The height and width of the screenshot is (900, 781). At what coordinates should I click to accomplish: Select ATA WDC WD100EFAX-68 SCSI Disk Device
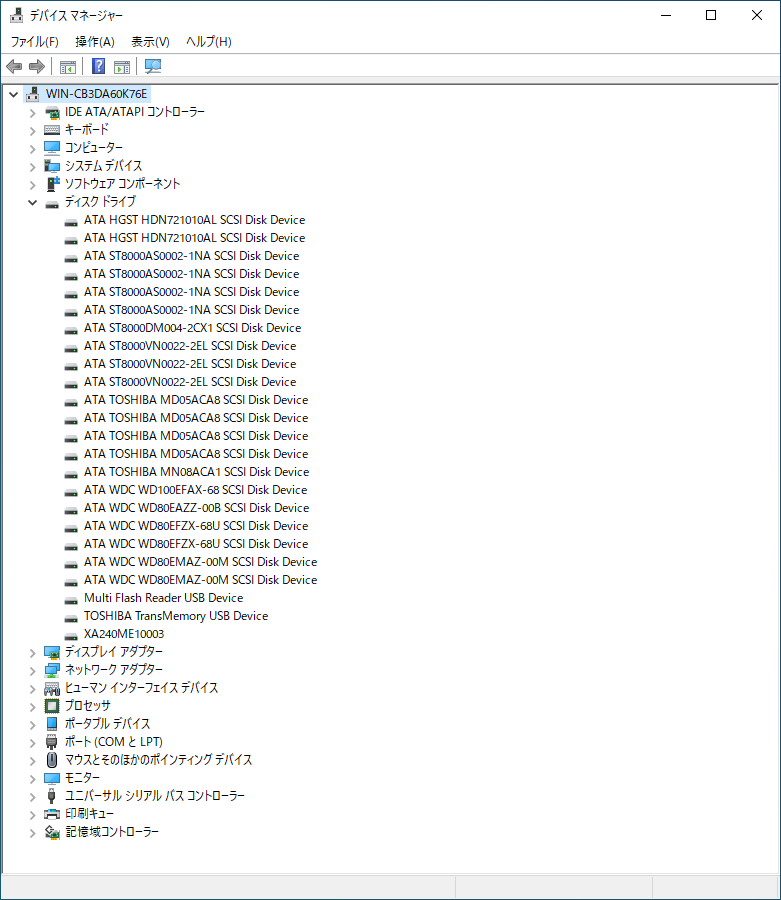point(195,490)
